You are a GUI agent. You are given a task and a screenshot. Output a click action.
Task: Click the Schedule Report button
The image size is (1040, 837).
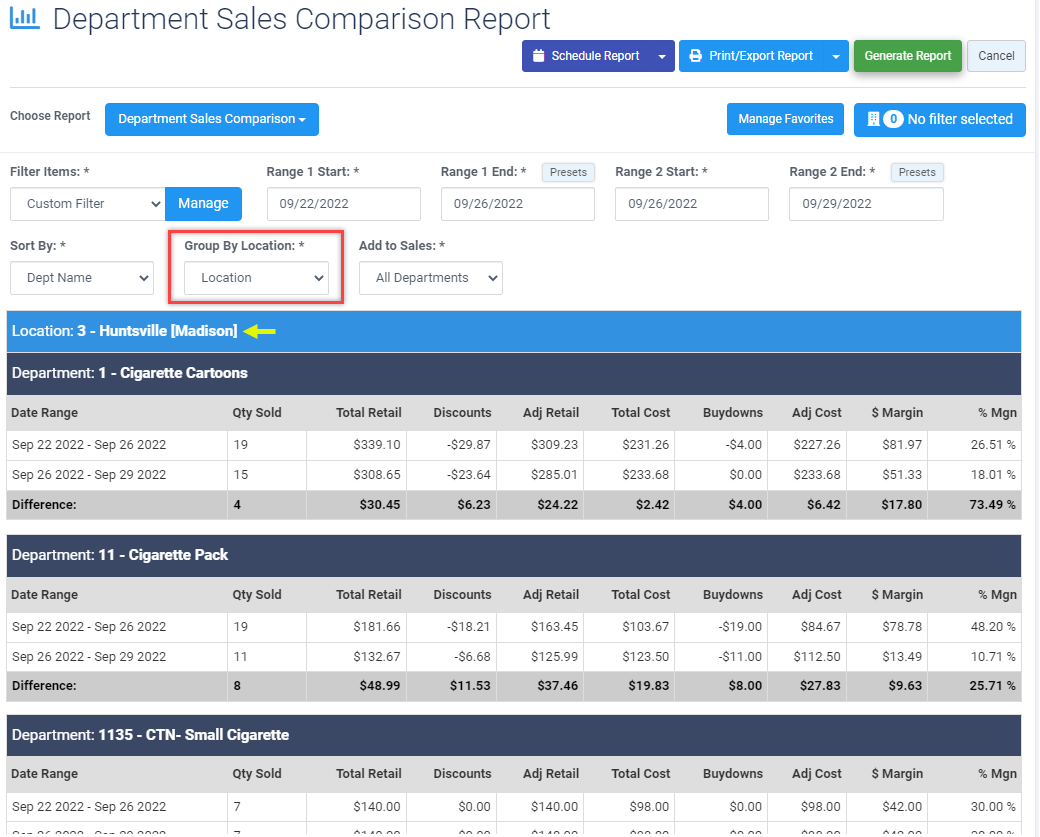[x=586, y=56]
